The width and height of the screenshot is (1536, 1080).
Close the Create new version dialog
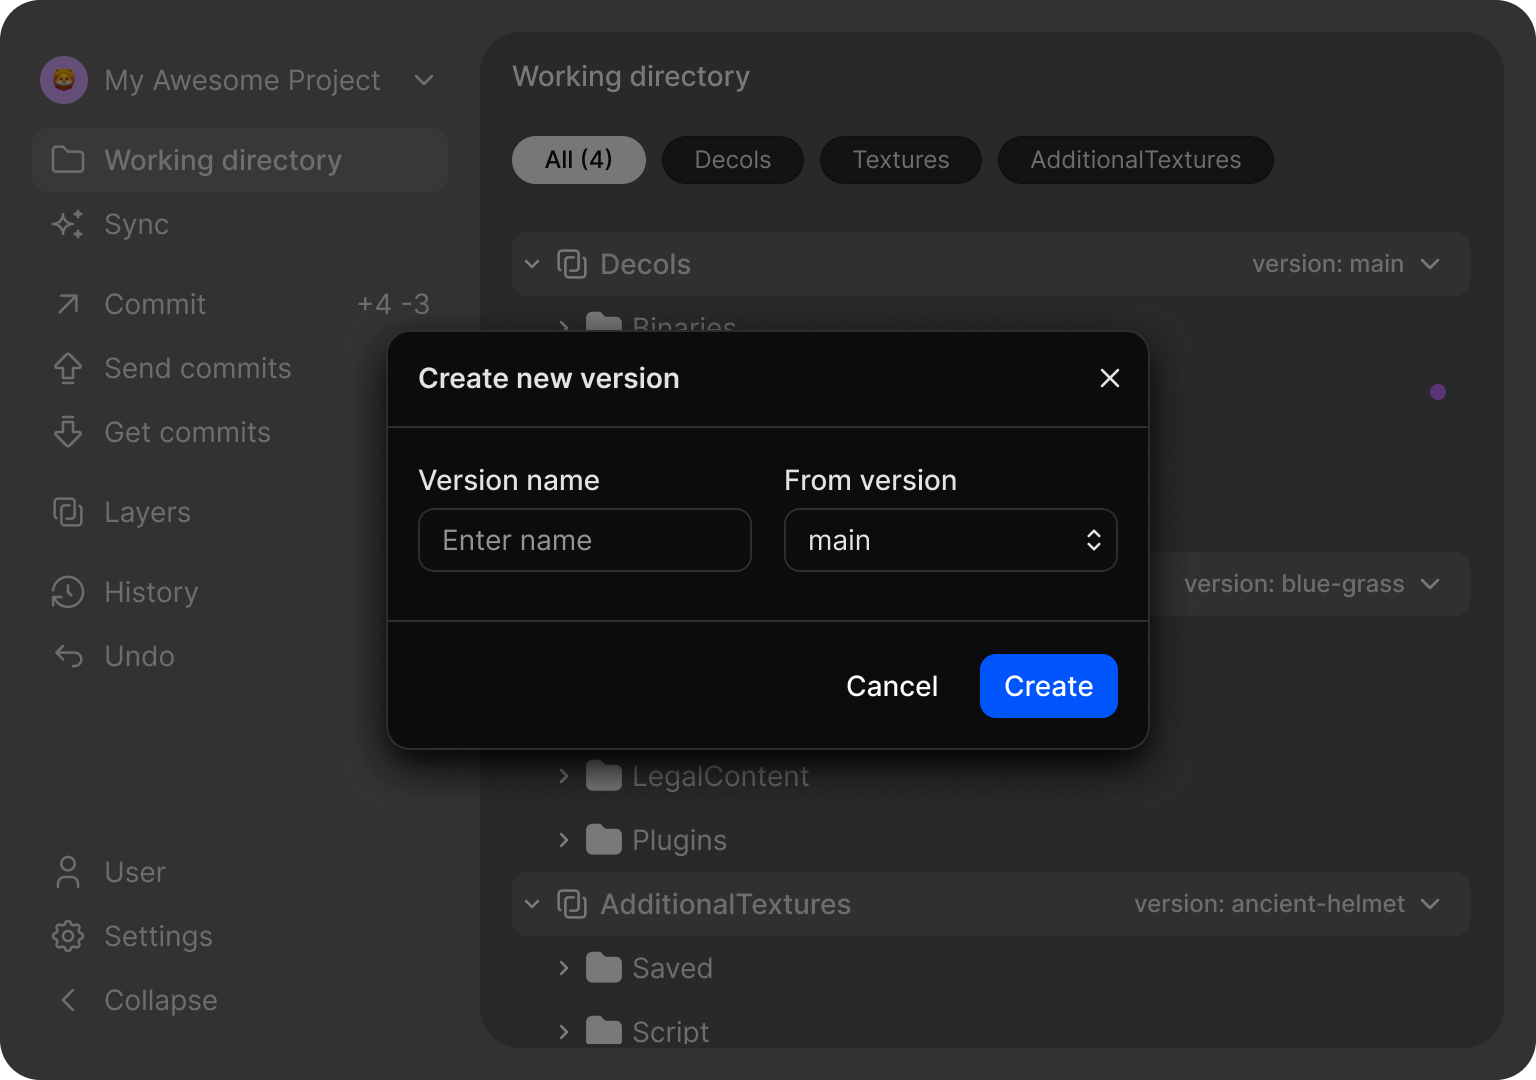click(x=1109, y=378)
